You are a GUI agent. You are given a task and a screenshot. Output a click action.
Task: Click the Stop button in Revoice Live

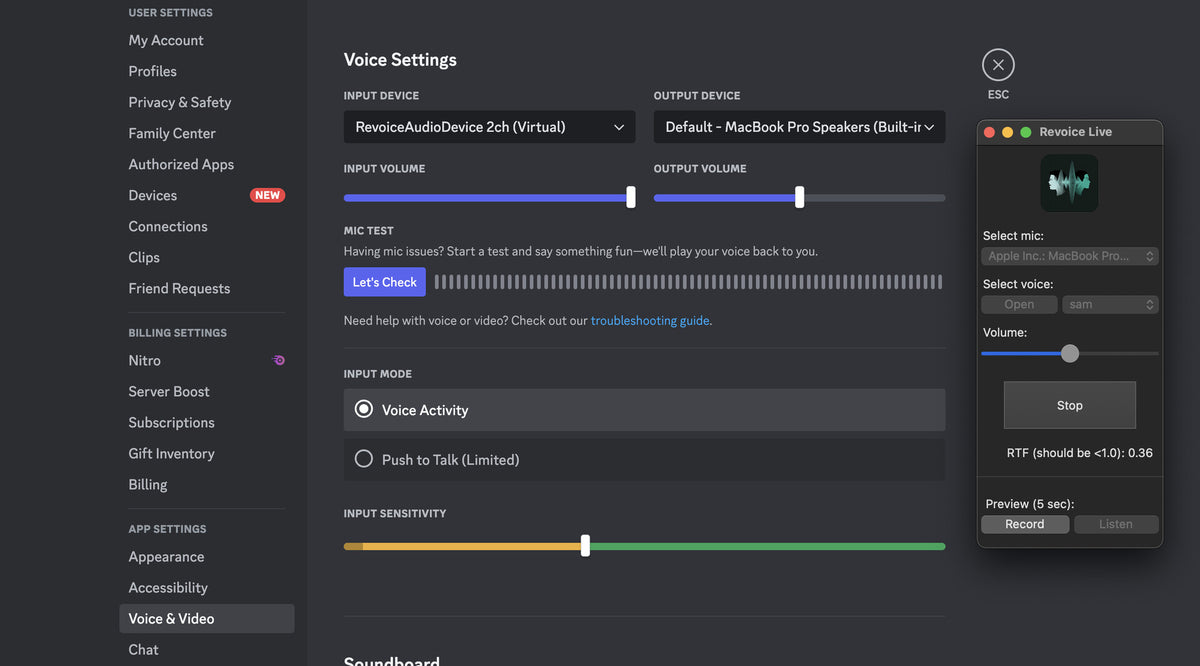pyautogui.click(x=1070, y=405)
